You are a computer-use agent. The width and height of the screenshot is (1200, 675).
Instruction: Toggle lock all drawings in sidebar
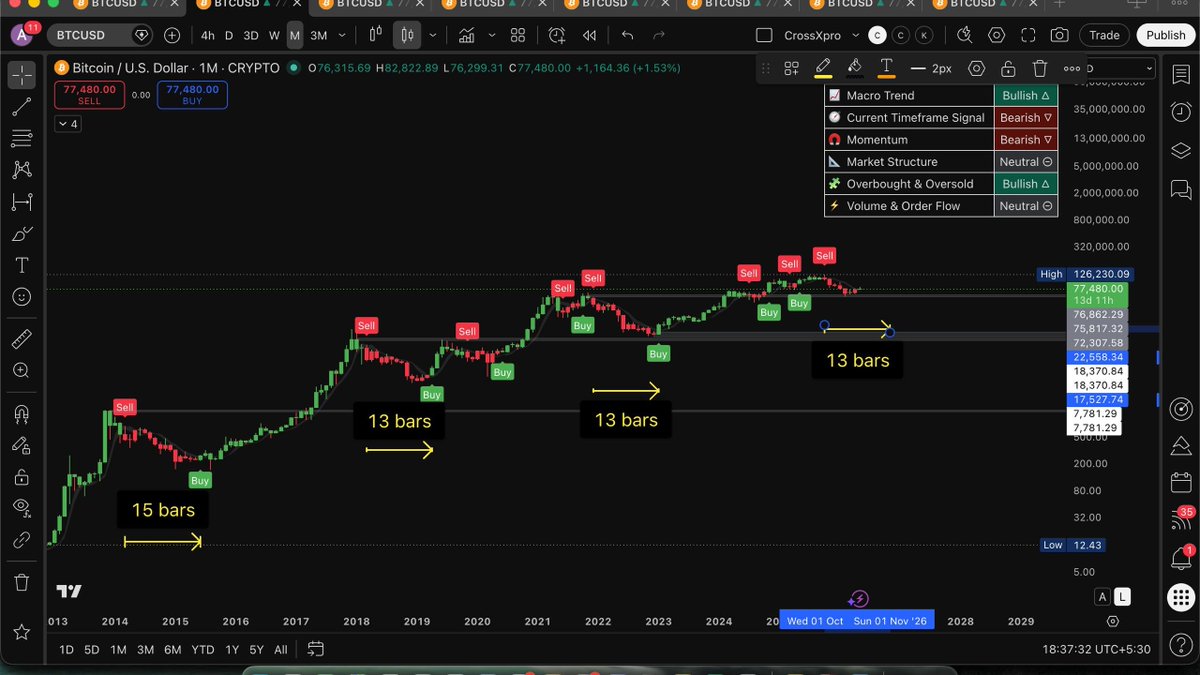(x=21, y=476)
